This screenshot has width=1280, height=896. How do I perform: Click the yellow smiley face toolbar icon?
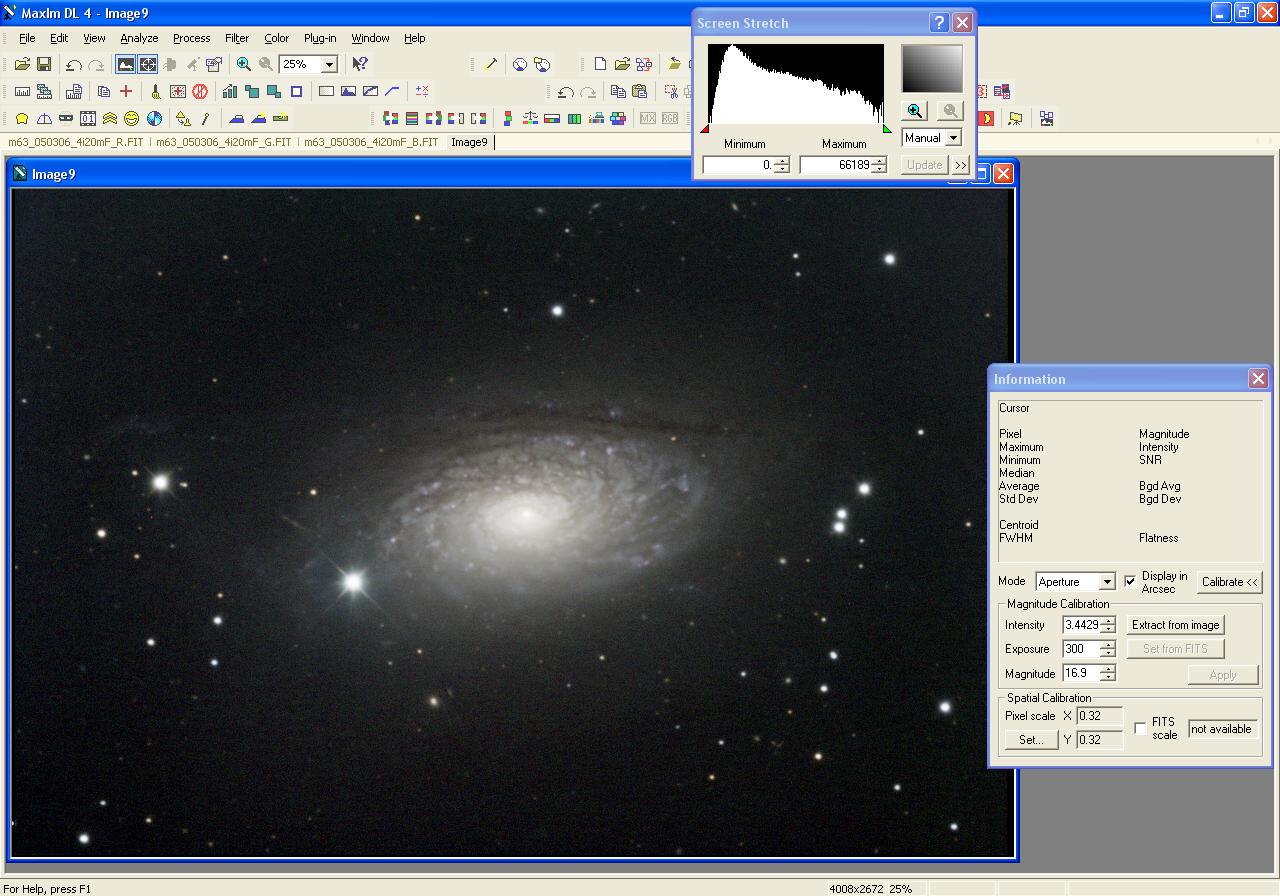click(x=131, y=118)
